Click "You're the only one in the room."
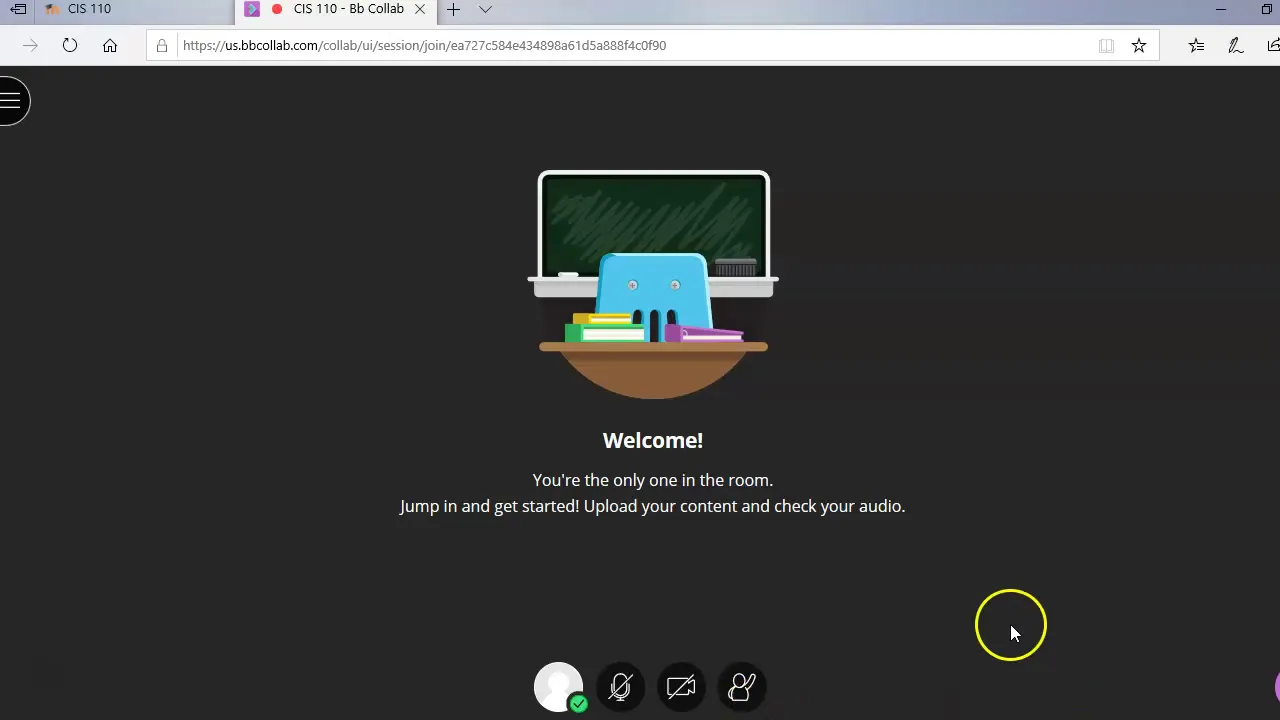The image size is (1280, 720). point(653,480)
